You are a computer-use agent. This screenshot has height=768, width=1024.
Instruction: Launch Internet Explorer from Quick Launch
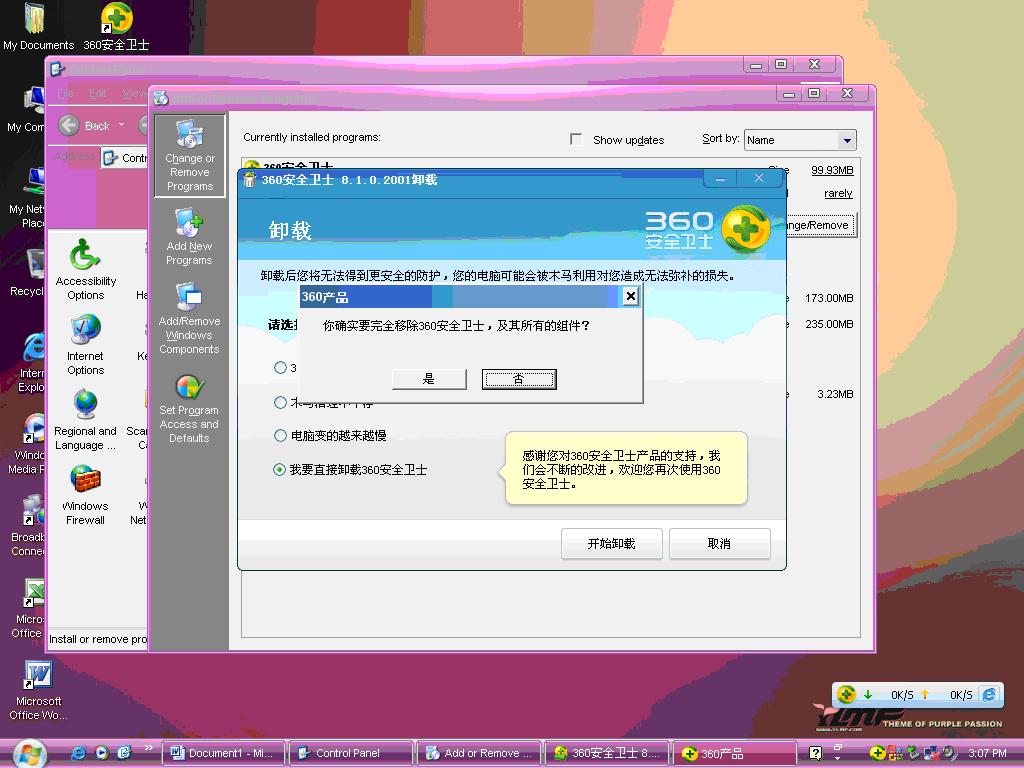click(x=78, y=753)
